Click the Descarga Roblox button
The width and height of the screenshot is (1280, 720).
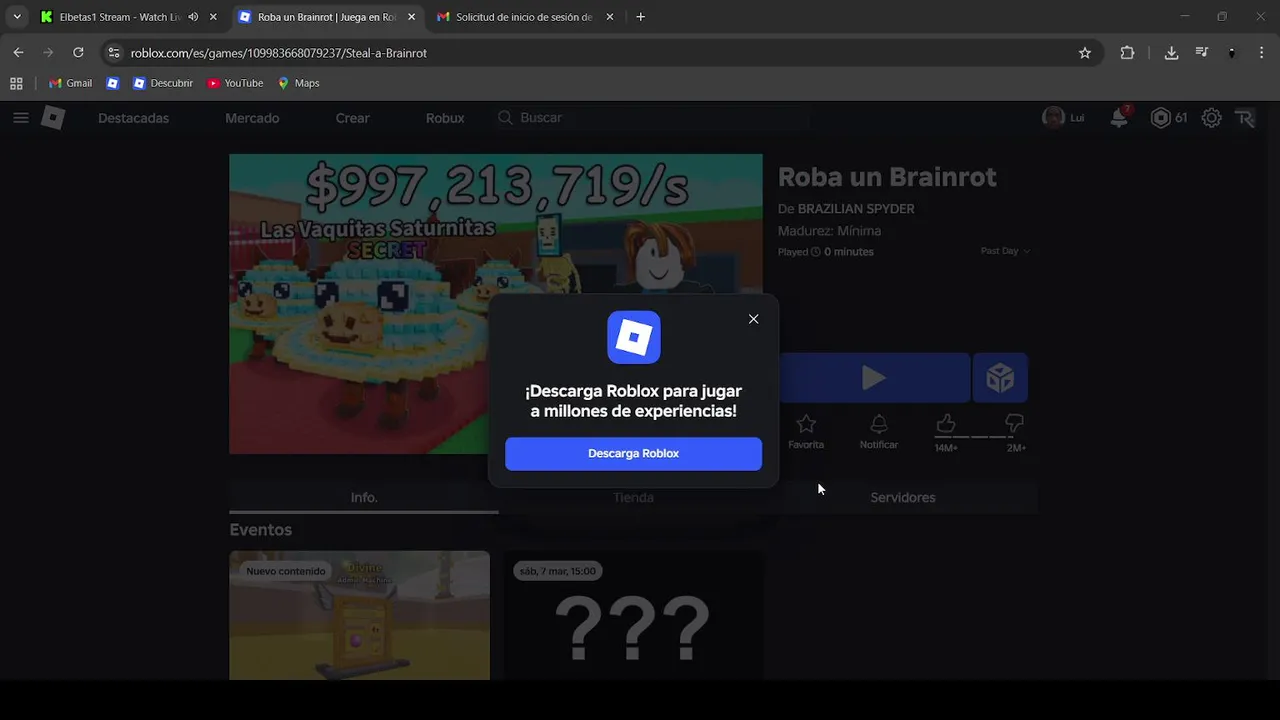pyautogui.click(x=633, y=453)
